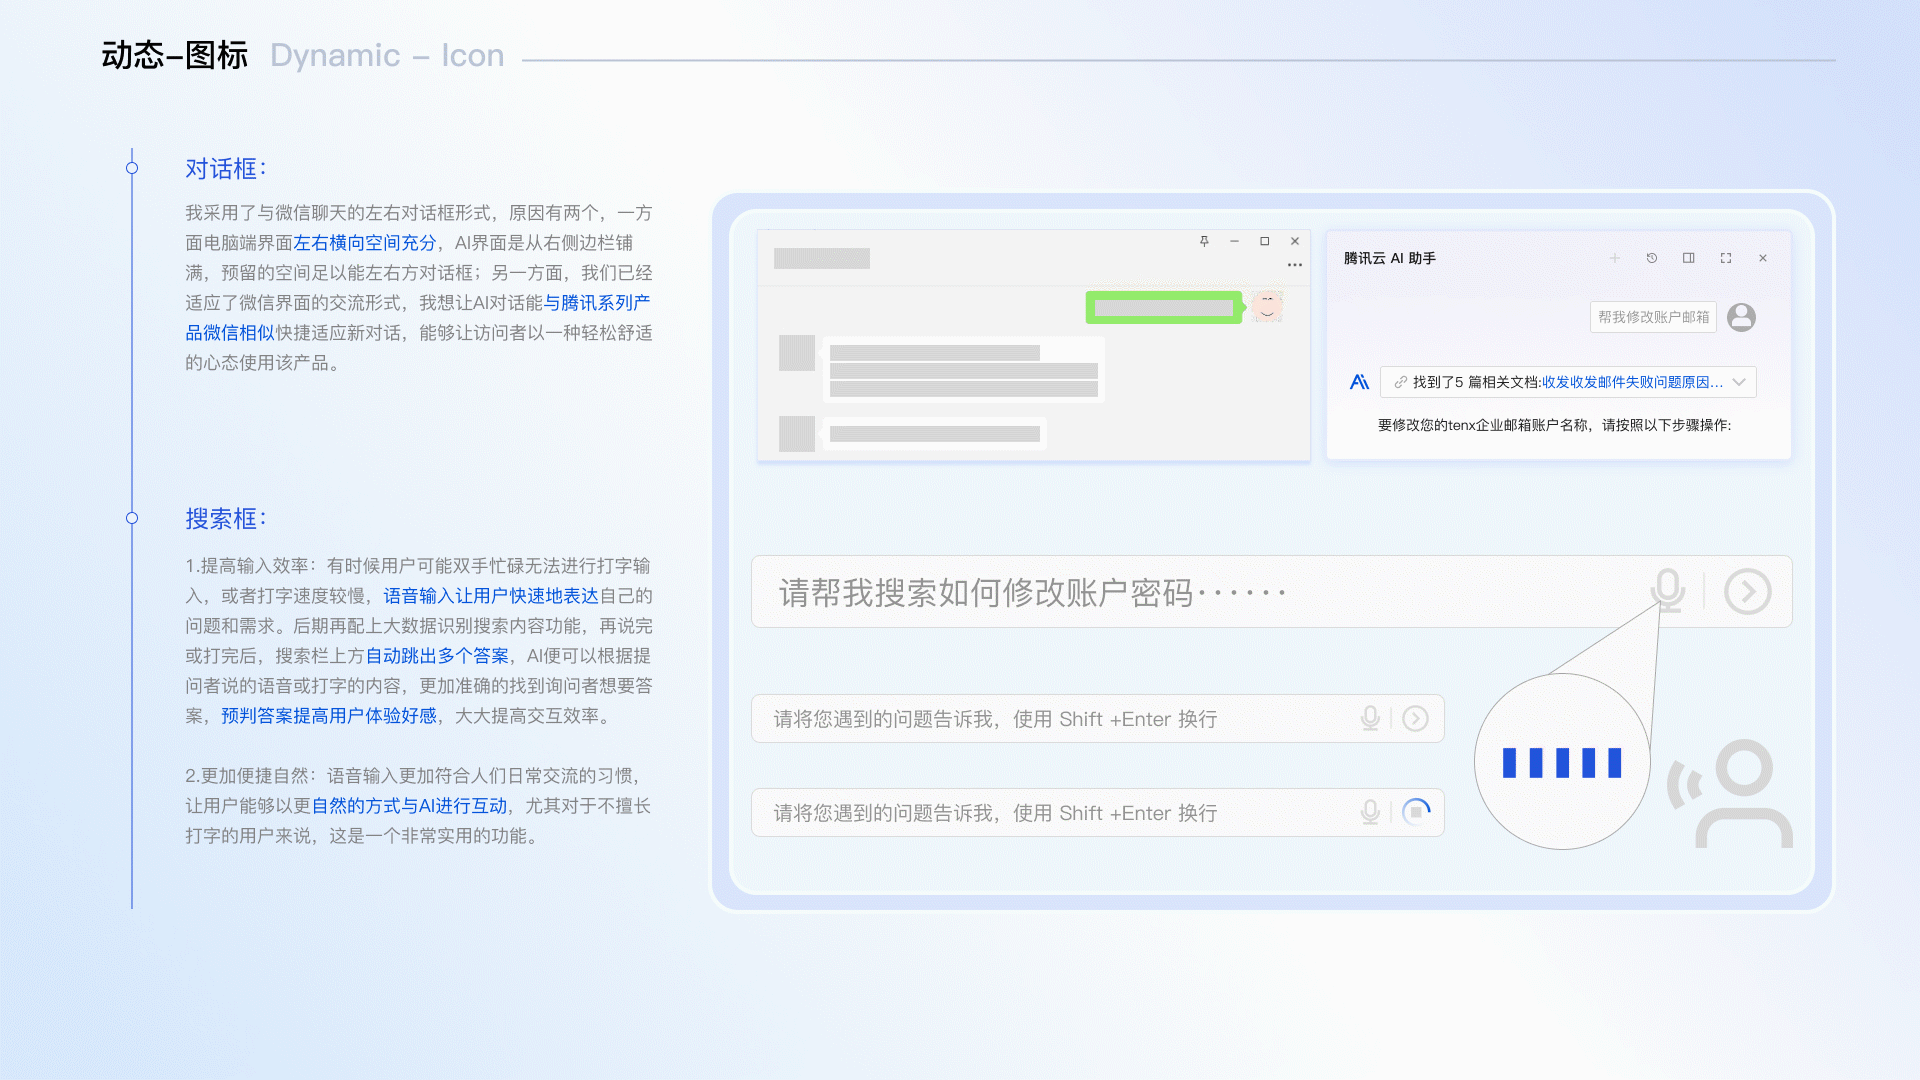Click microphone in the first small input
This screenshot has height=1080, width=1920.
pyautogui.click(x=1370, y=718)
